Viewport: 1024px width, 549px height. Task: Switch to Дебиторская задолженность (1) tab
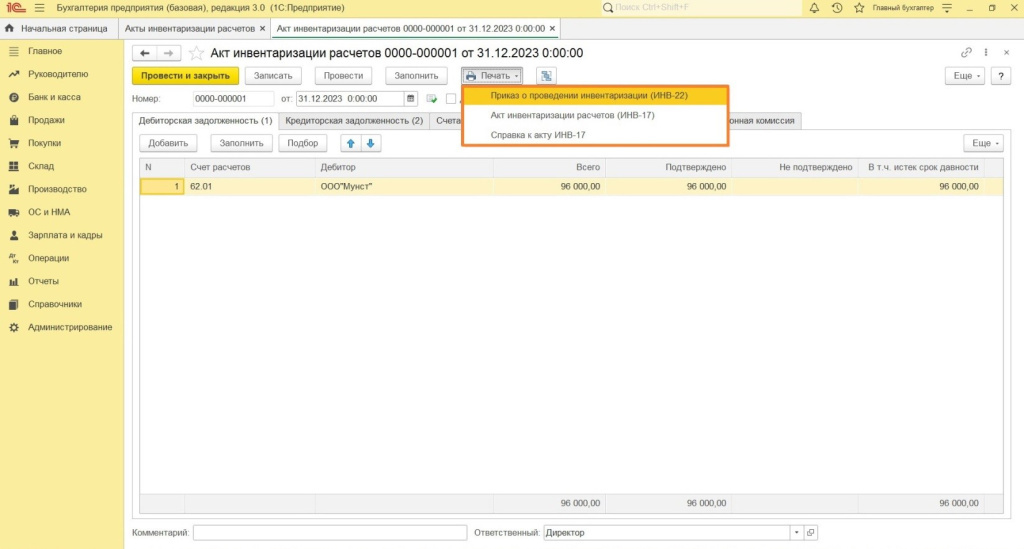tap(205, 121)
